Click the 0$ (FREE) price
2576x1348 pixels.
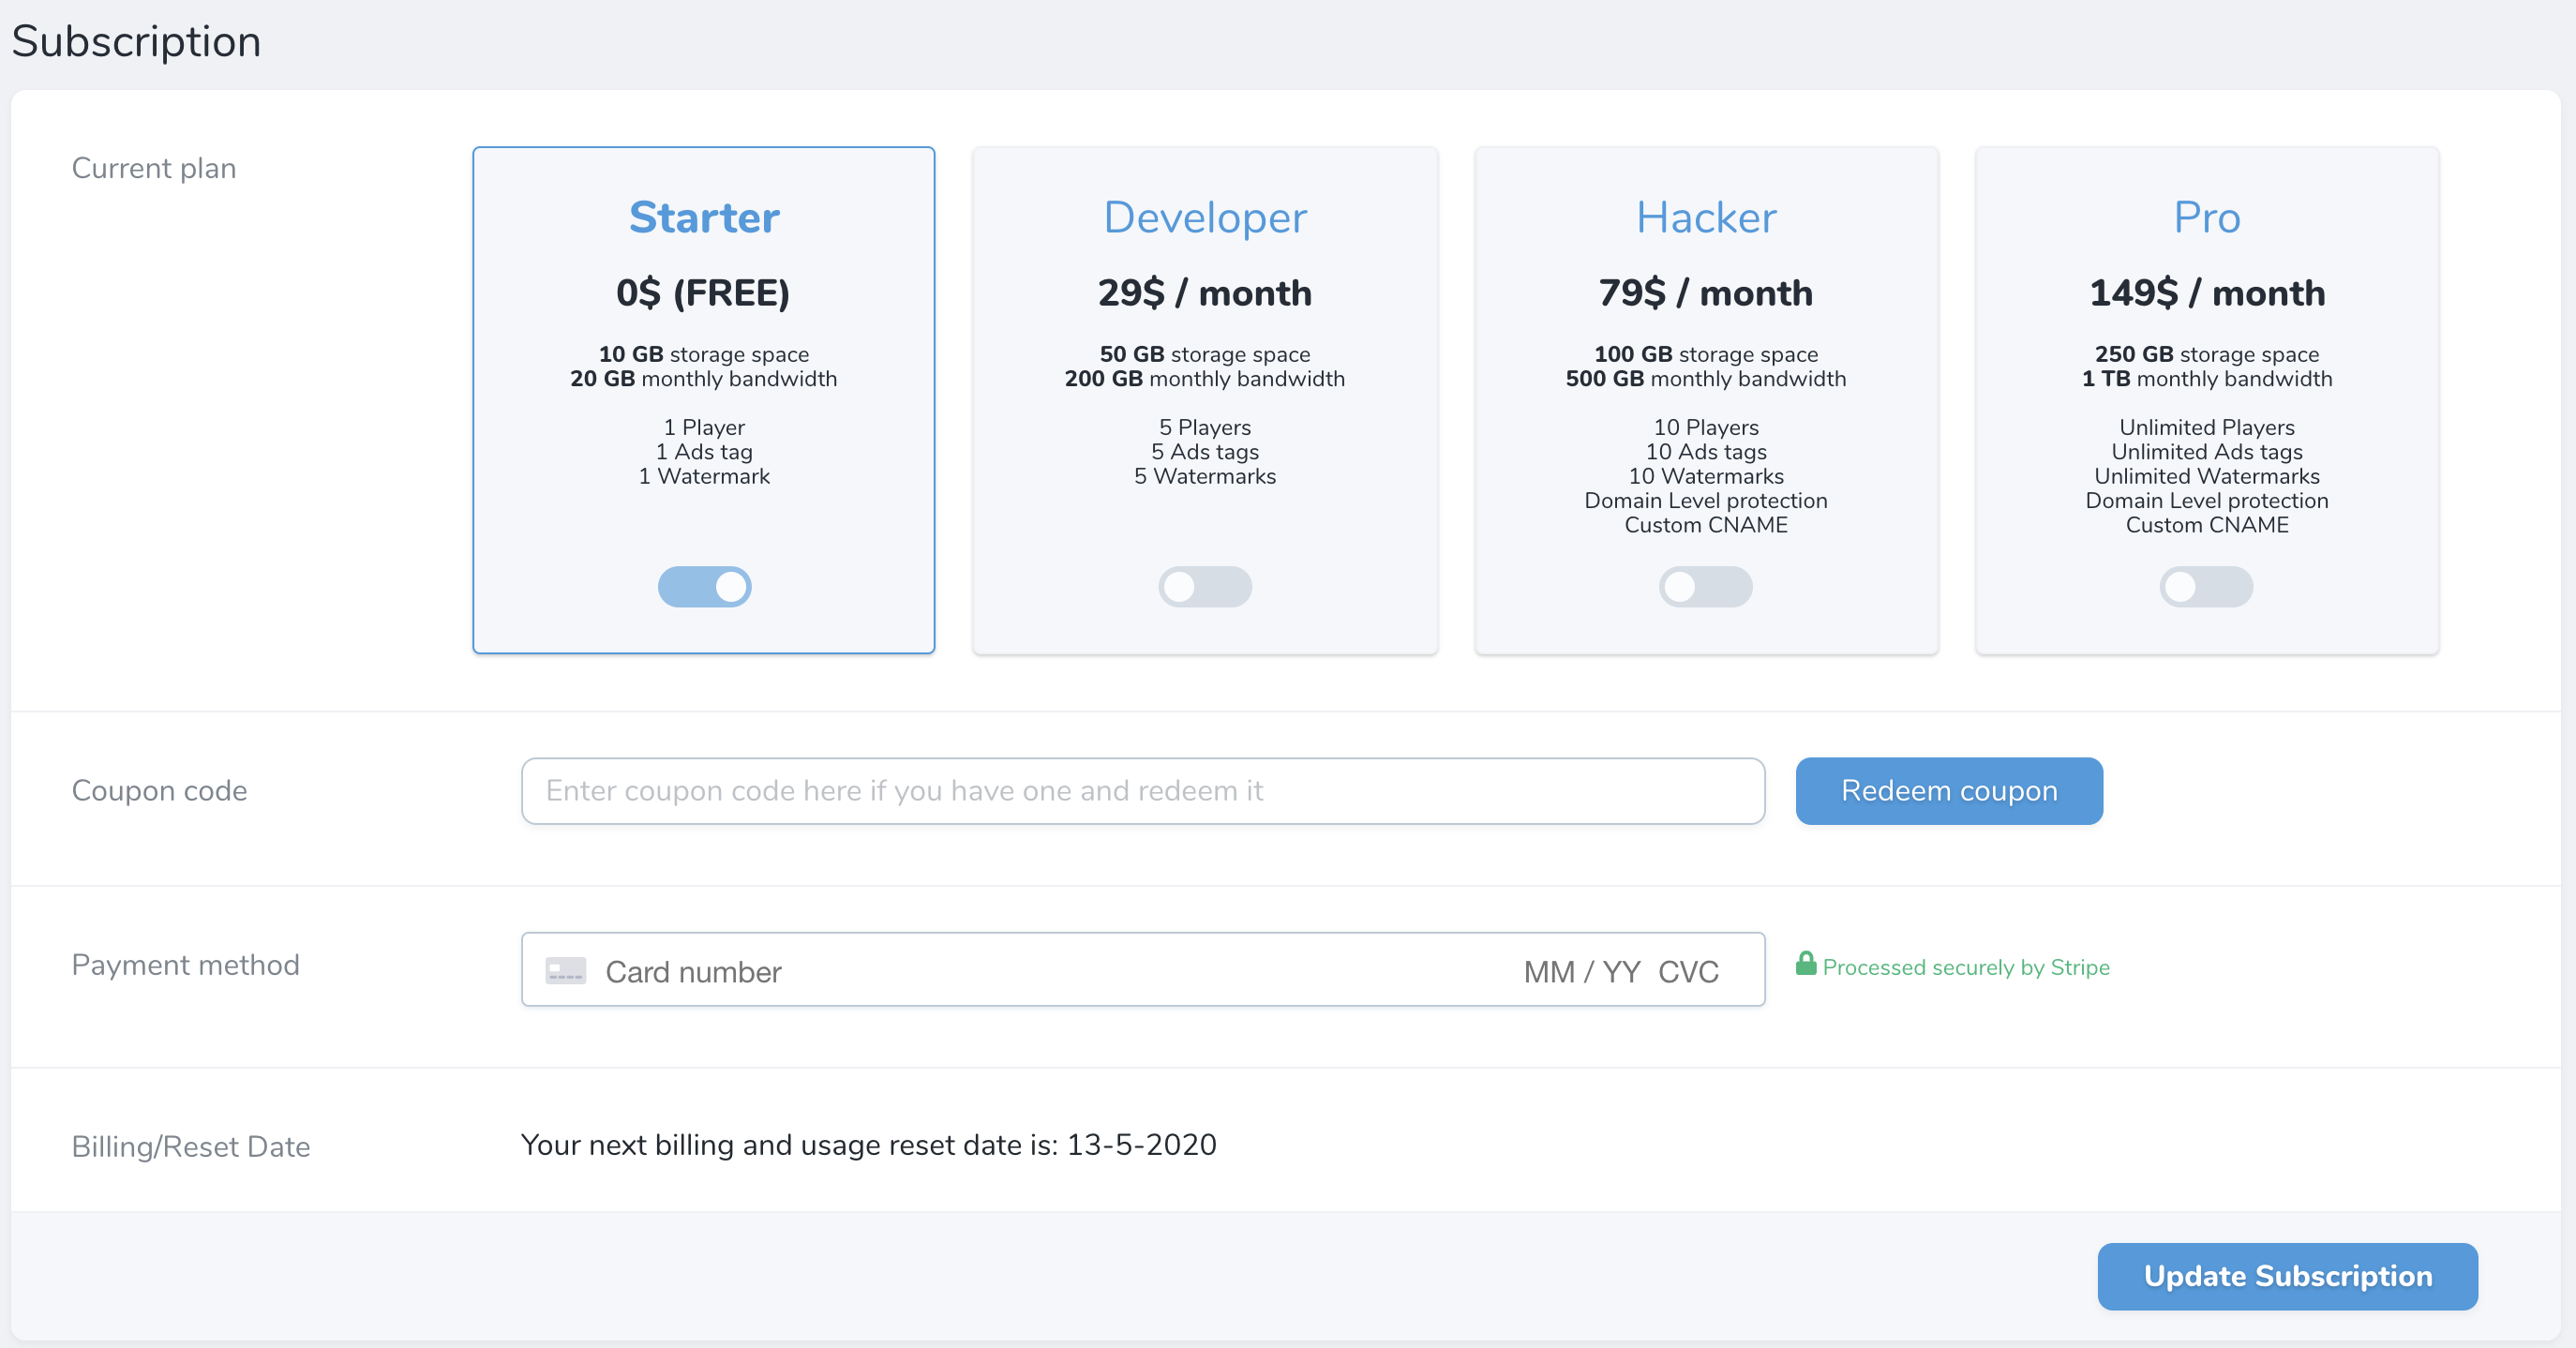coord(703,293)
